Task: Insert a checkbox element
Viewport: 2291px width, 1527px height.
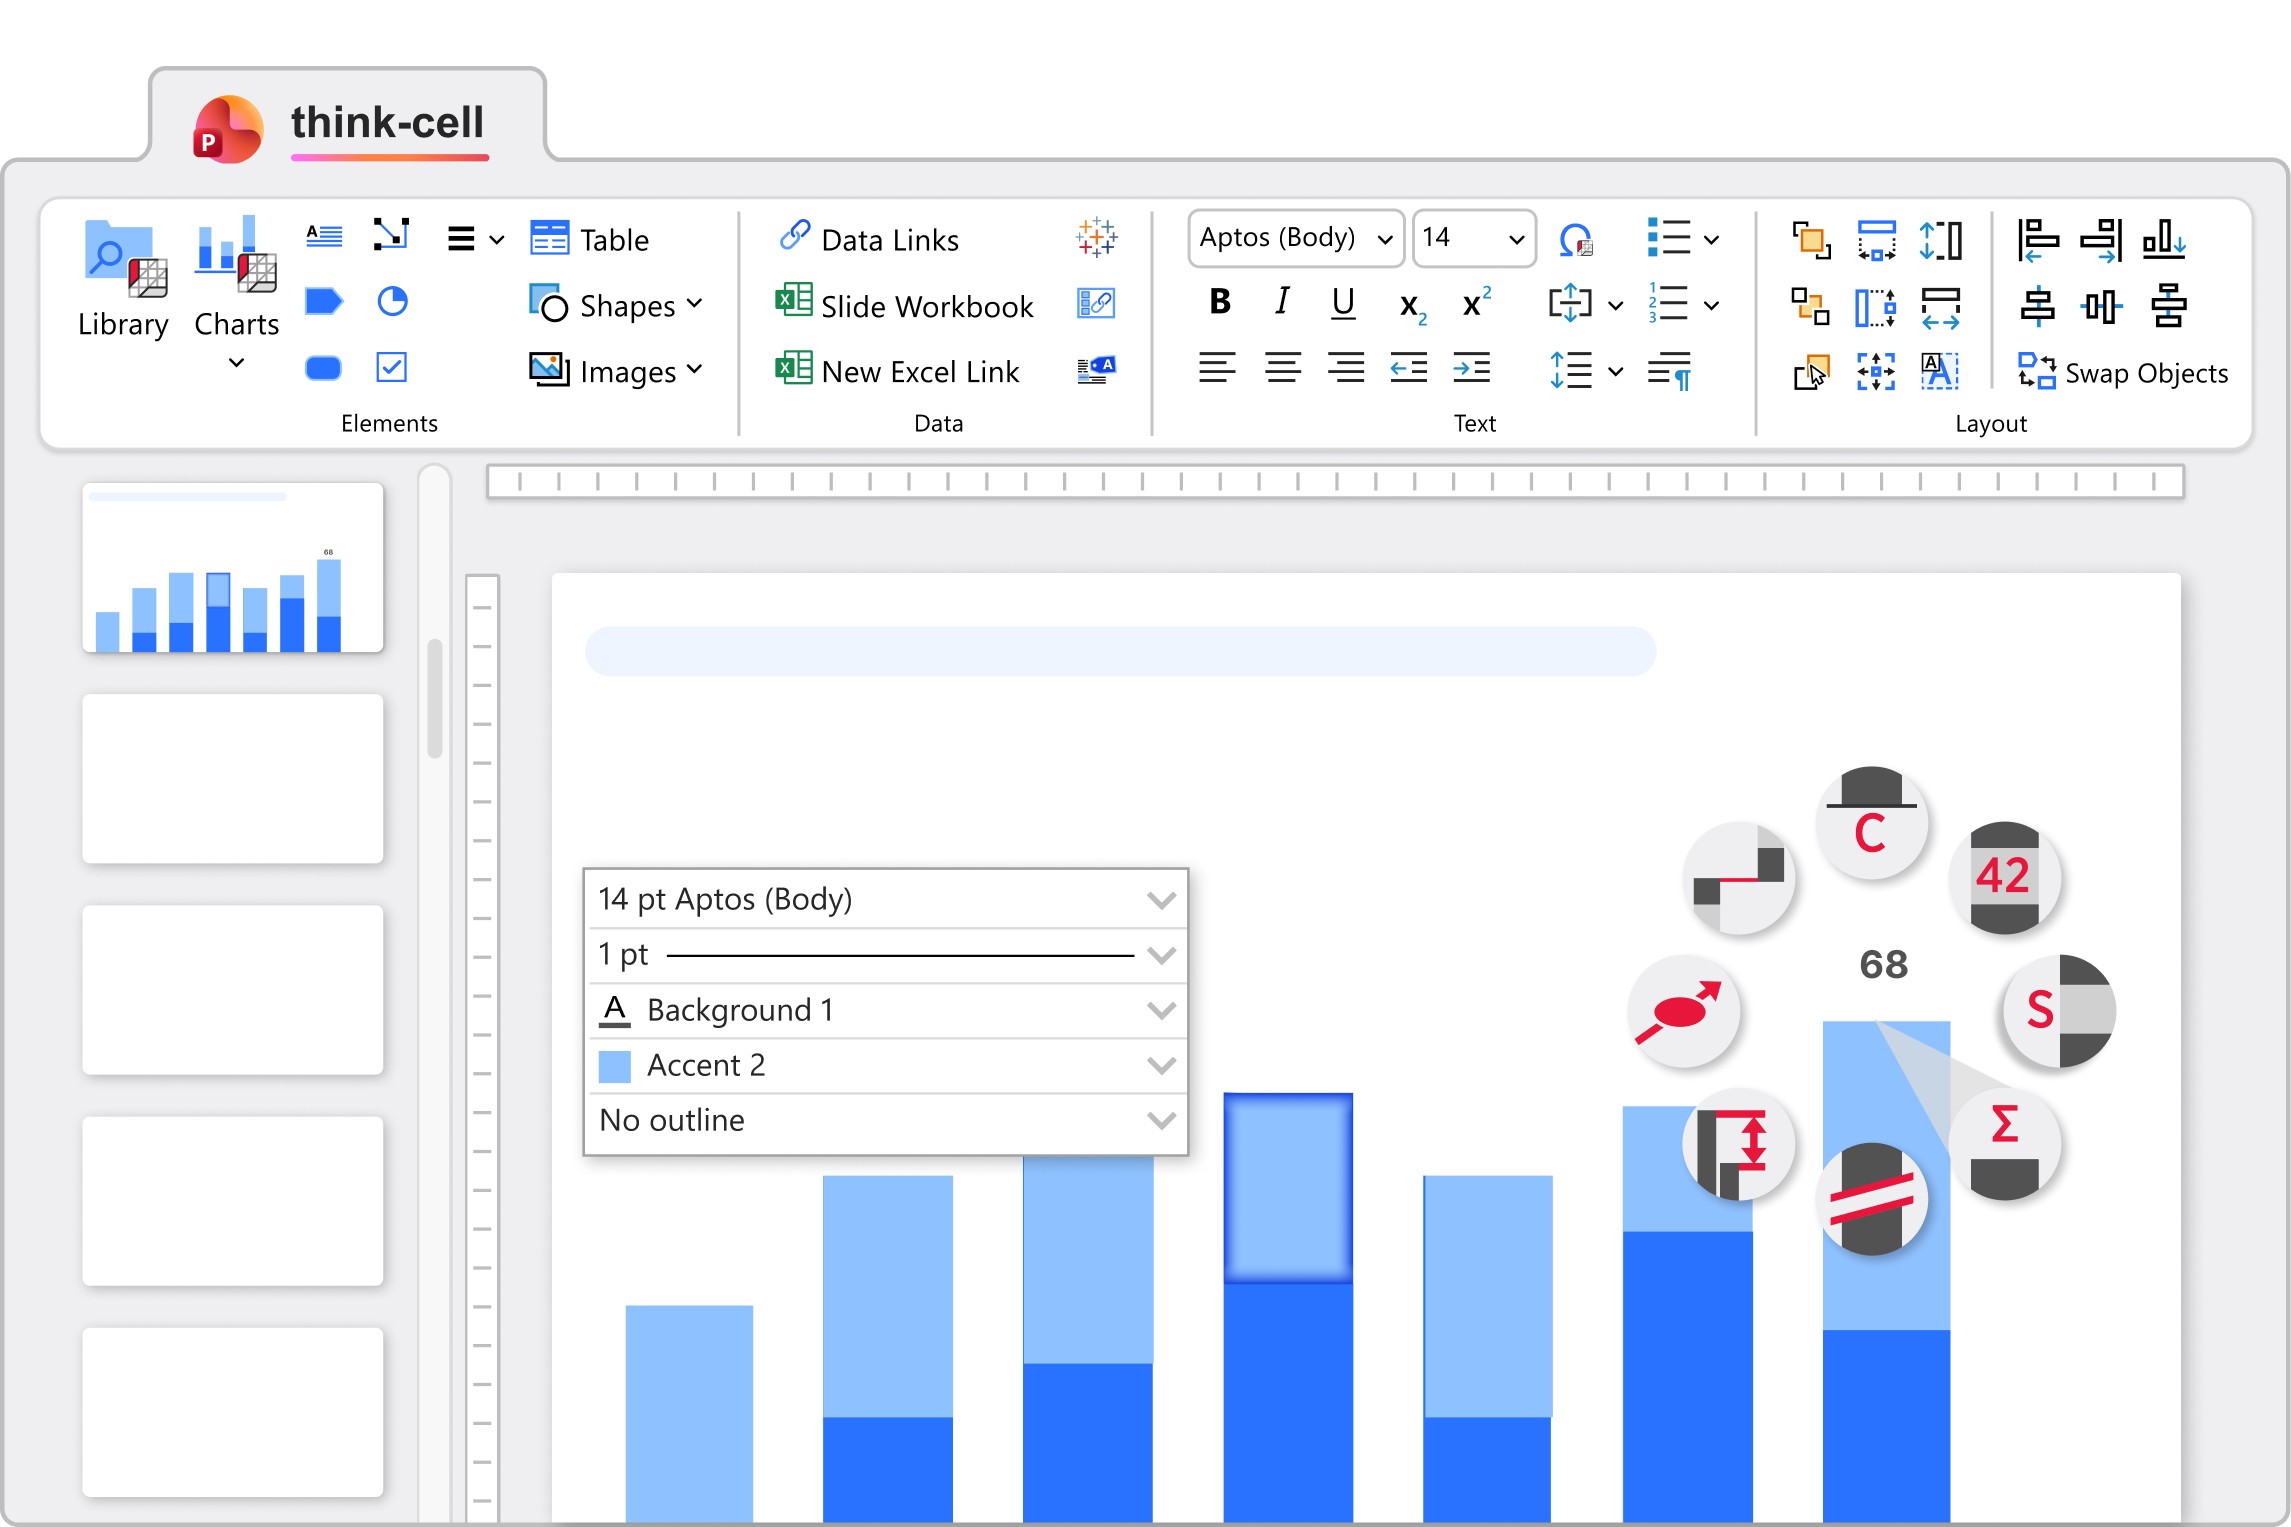Action: click(391, 367)
